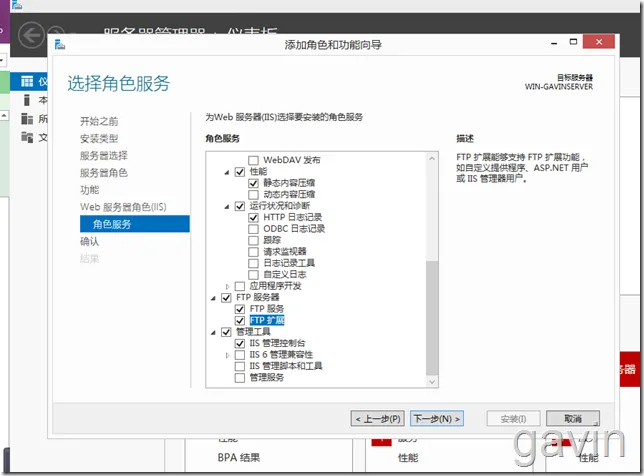Viewport: 644px width, 476px height.
Task: Close the wizard with the red X
Action: pyautogui.click(x=599, y=42)
